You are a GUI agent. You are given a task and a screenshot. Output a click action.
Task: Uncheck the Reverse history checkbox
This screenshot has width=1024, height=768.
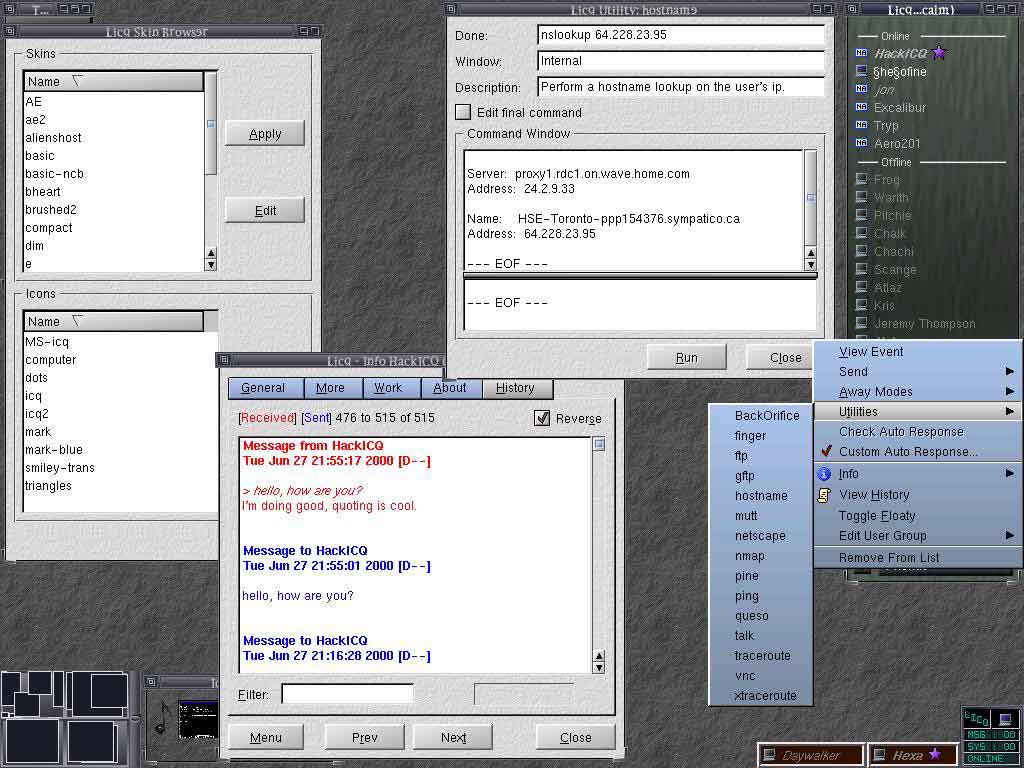(x=542, y=418)
